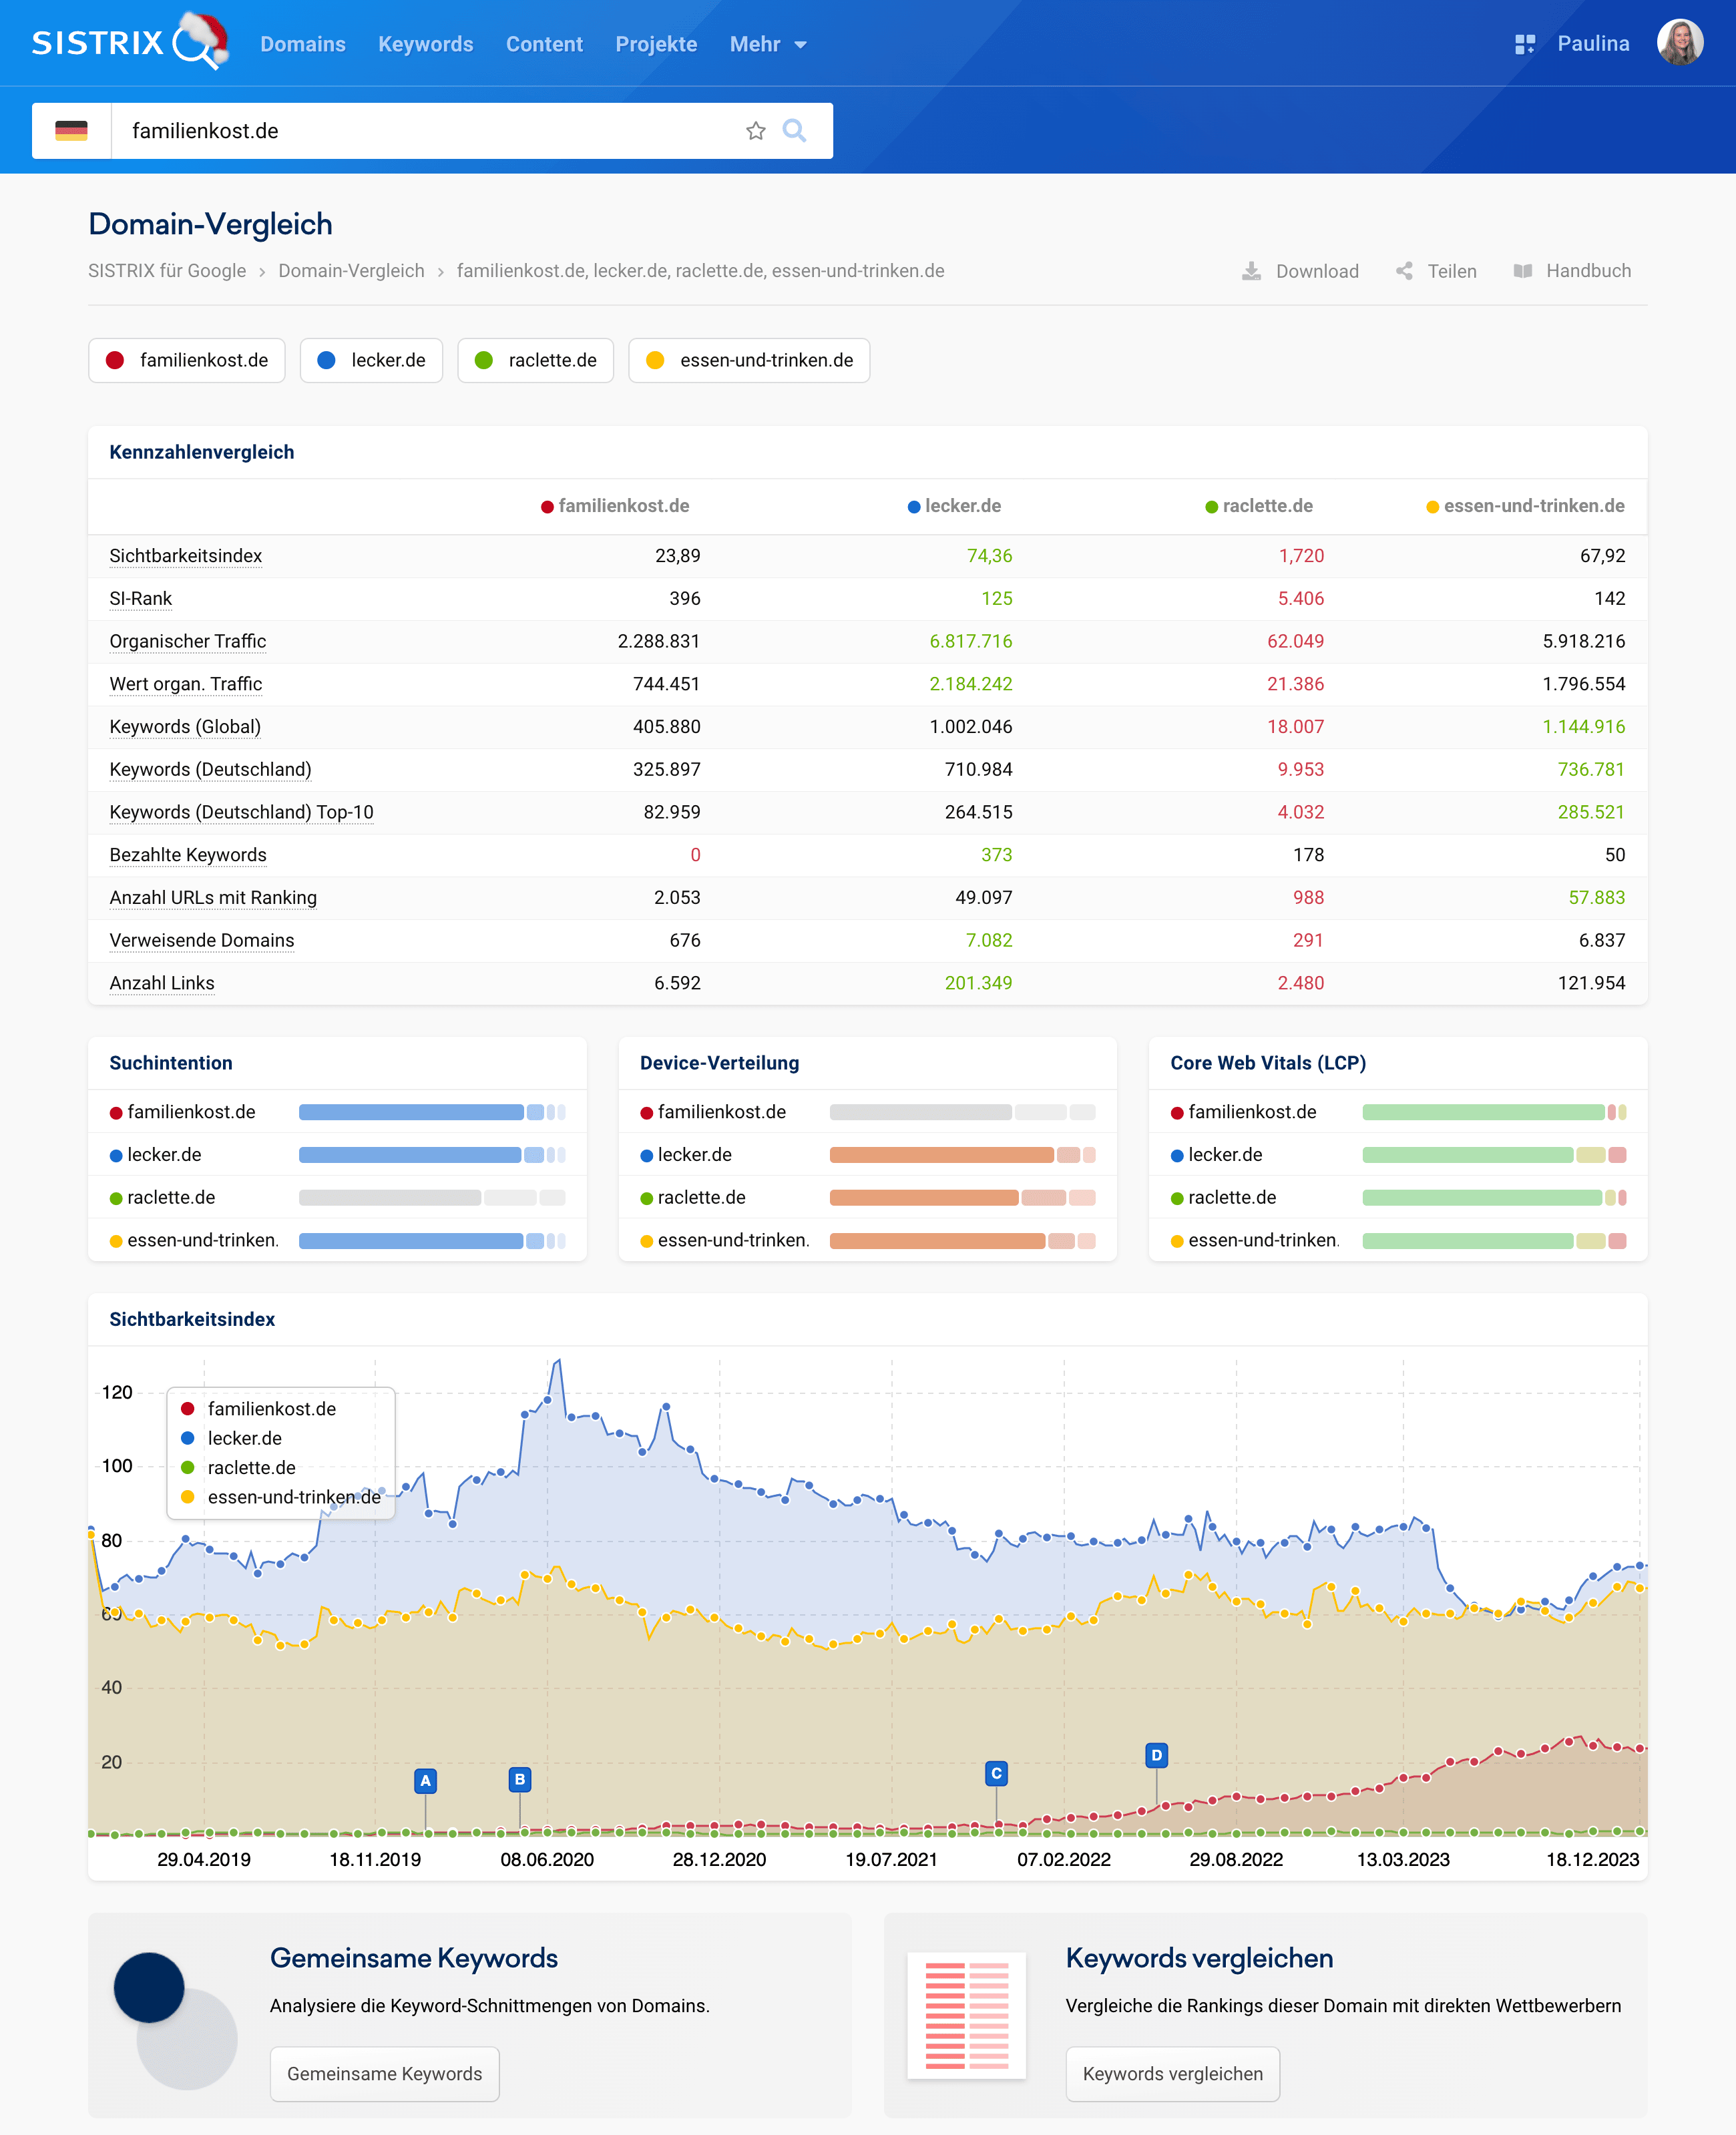Open the Keywords menu item
This screenshot has height=2135, width=1736.
(425, 44)
